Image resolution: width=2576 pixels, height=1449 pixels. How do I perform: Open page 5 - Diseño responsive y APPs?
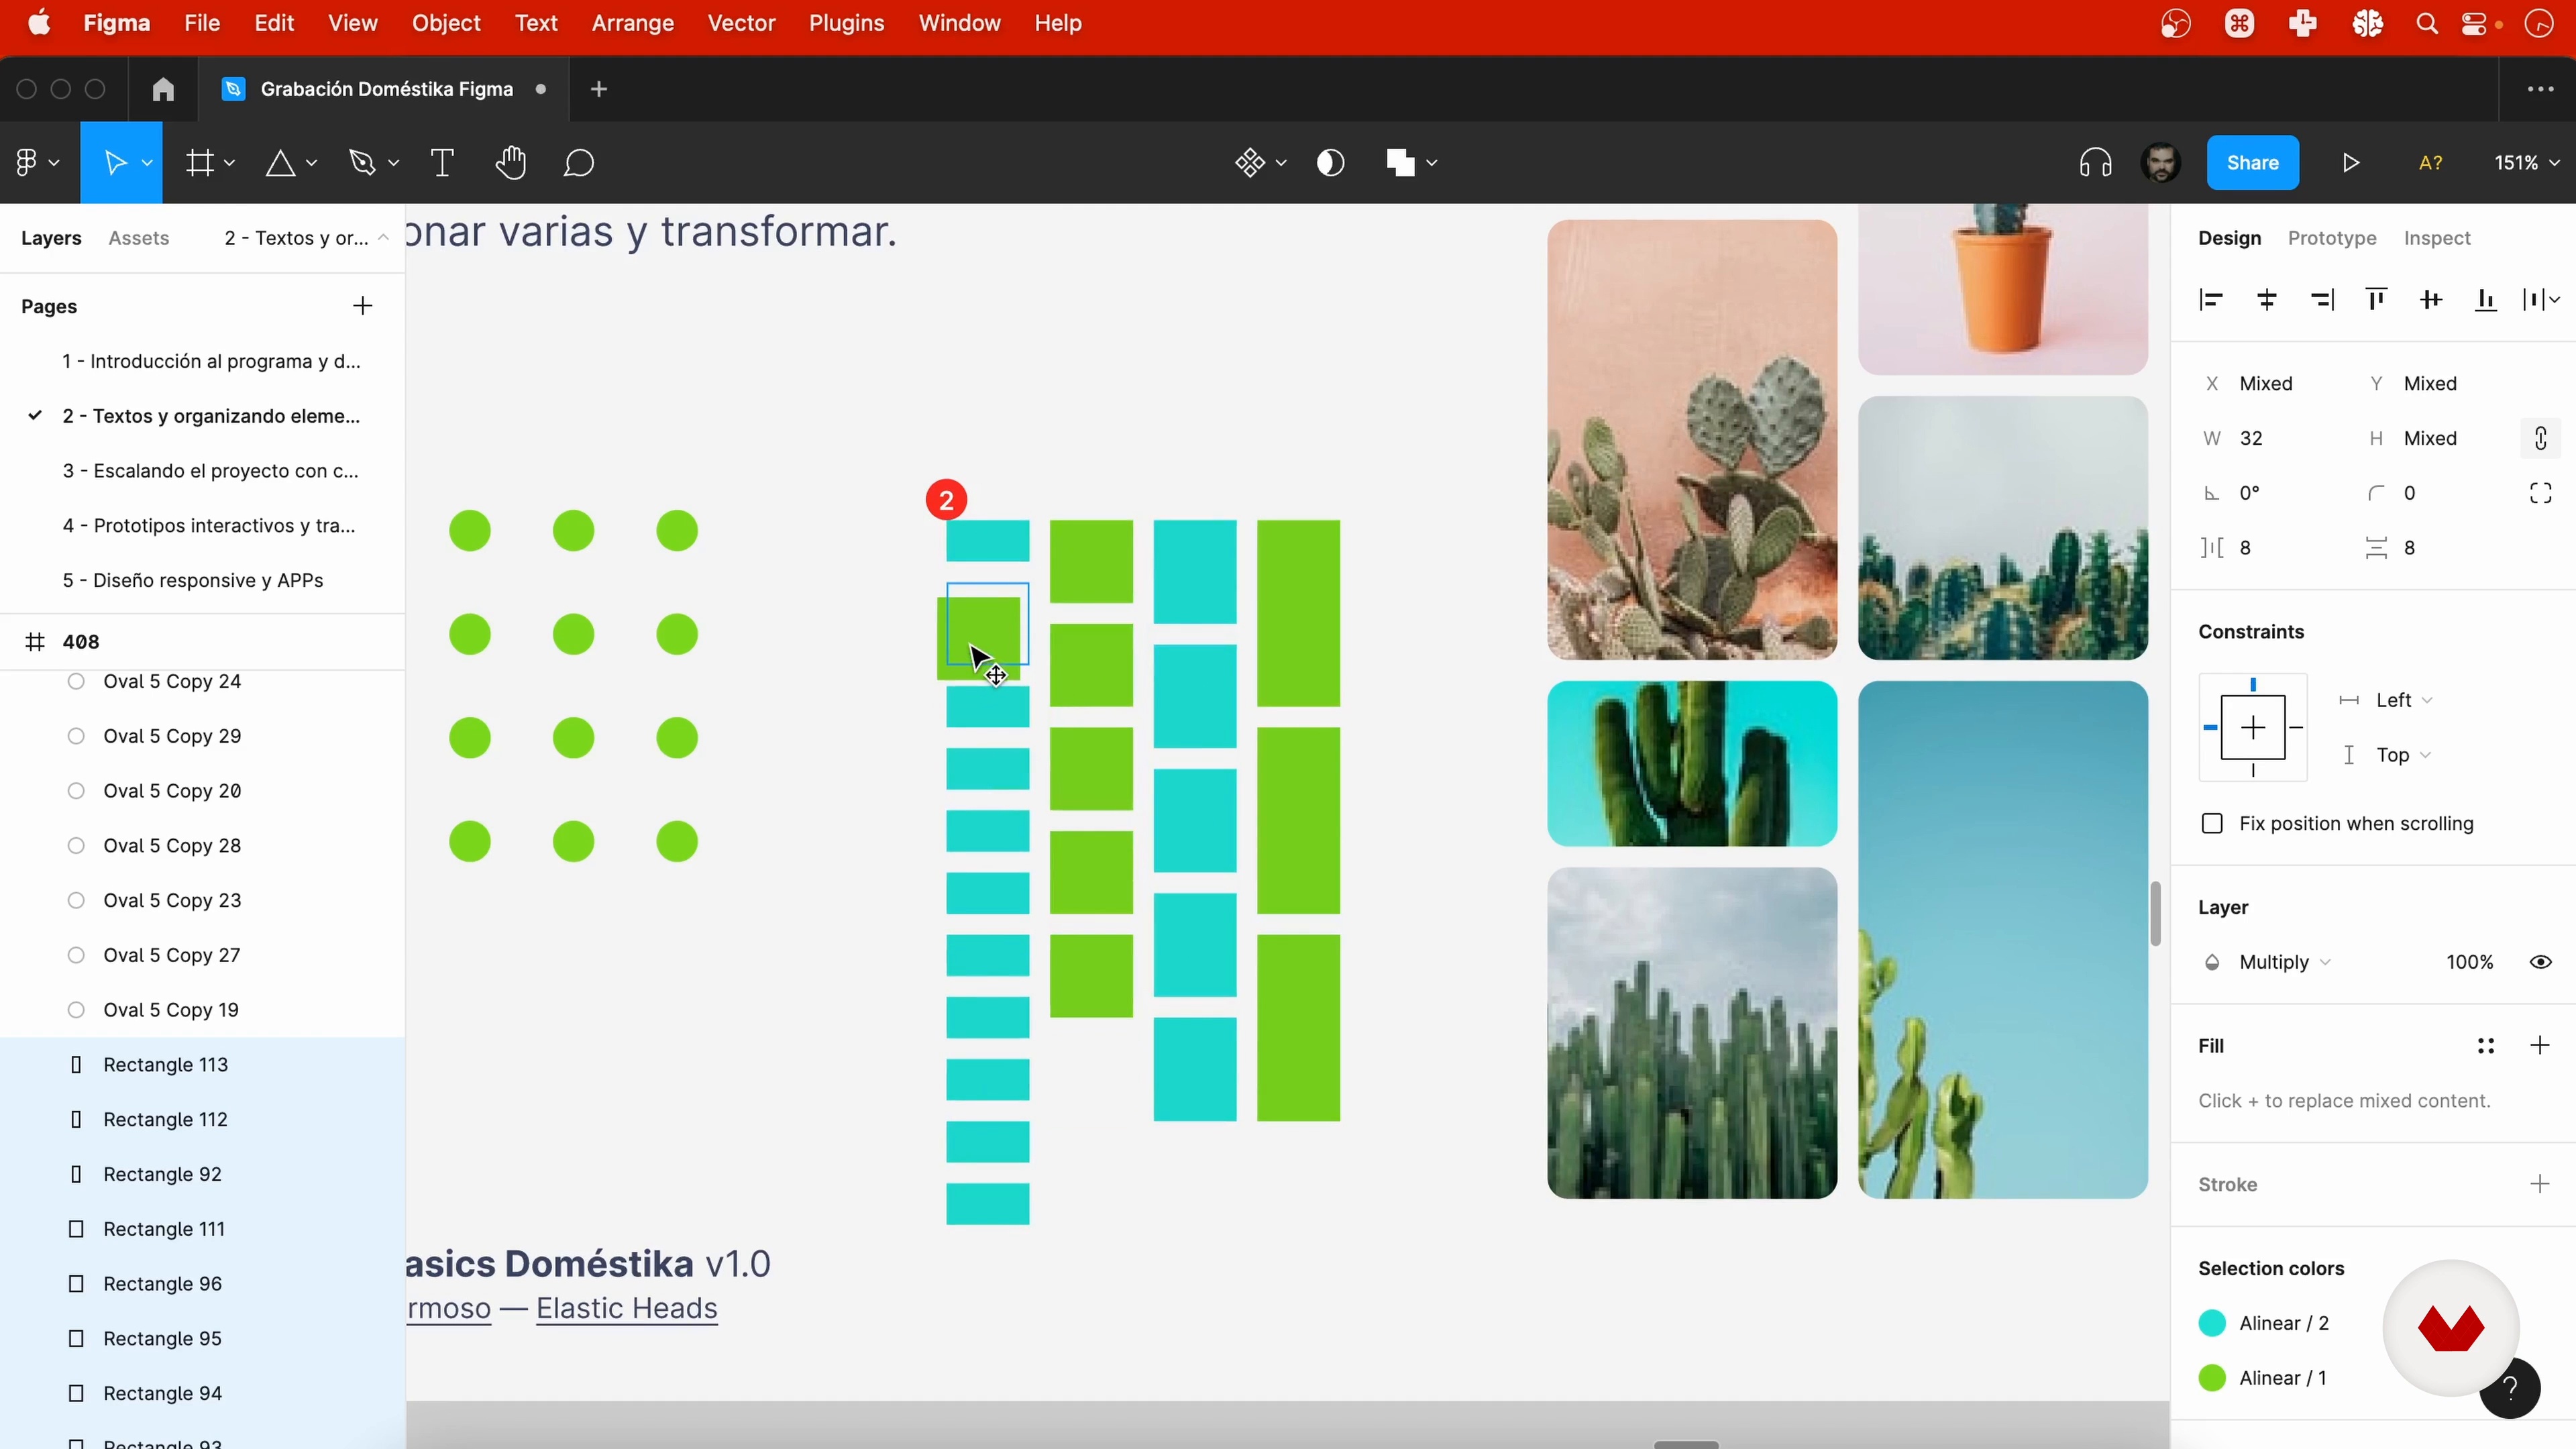193,580
